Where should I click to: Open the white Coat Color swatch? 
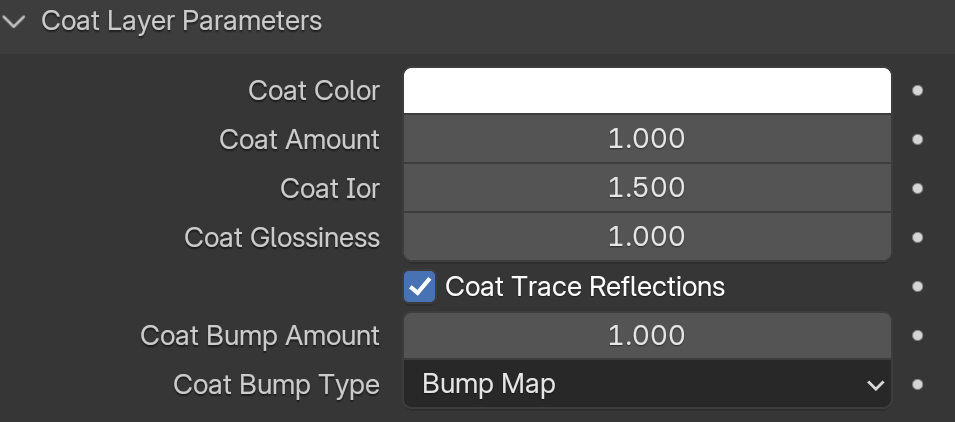(x=647, y=91)
